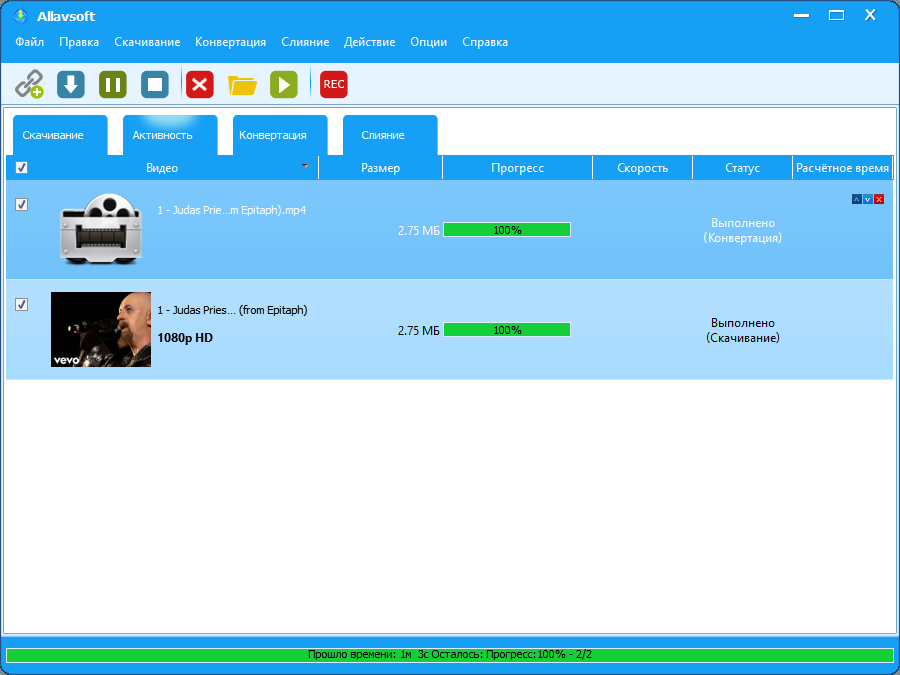Click the 1080p HD row progress bar
The image size is (900, 675).
[x=507, y=329]
